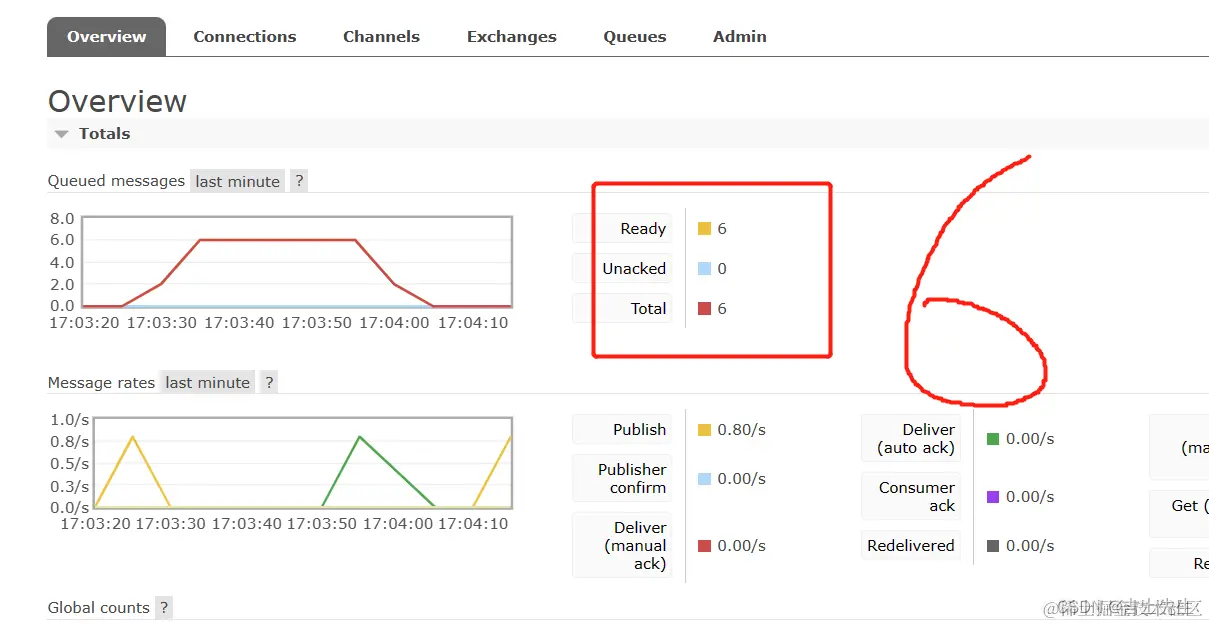
Task: Change Queued messages 'last minute' range
Action: [237, 181]
